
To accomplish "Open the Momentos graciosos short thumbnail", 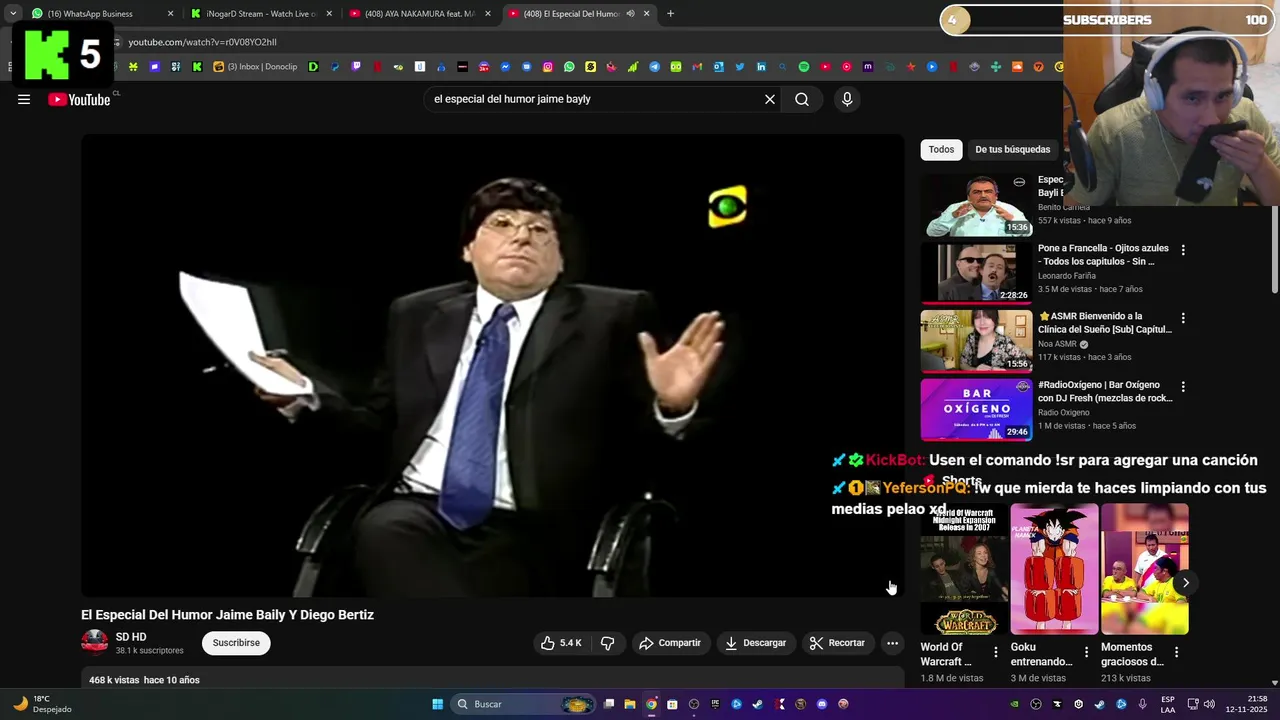I will 1145,569.
